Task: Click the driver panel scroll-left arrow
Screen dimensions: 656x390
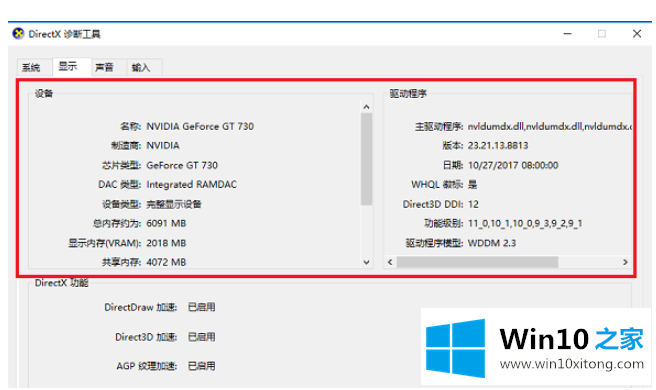Action: (x=390, y=262)
